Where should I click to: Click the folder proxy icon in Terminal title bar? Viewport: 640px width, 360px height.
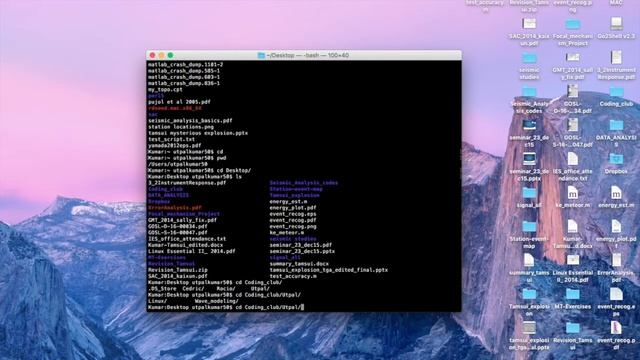[261, 55]
